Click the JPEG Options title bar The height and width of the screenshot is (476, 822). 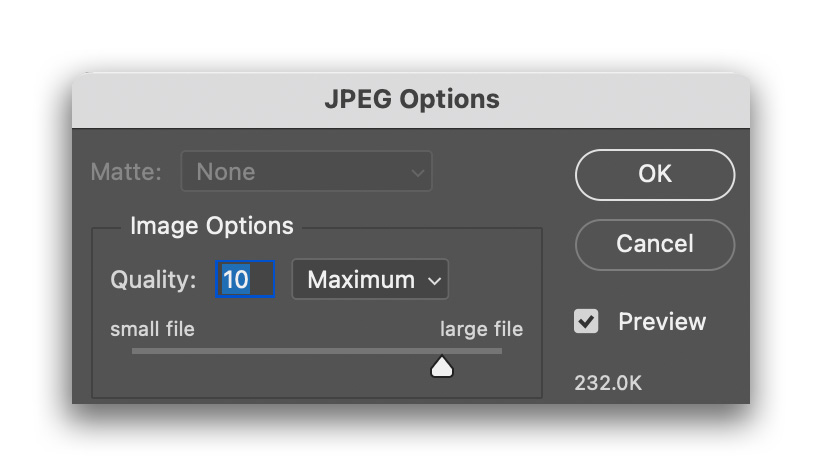[x=411, y=100]
